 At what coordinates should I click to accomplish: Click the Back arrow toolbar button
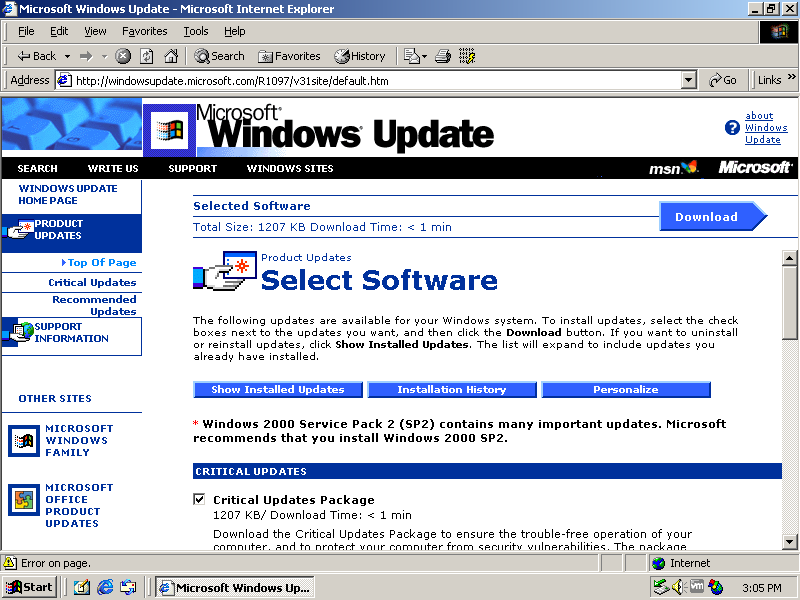tap(36, 56)
